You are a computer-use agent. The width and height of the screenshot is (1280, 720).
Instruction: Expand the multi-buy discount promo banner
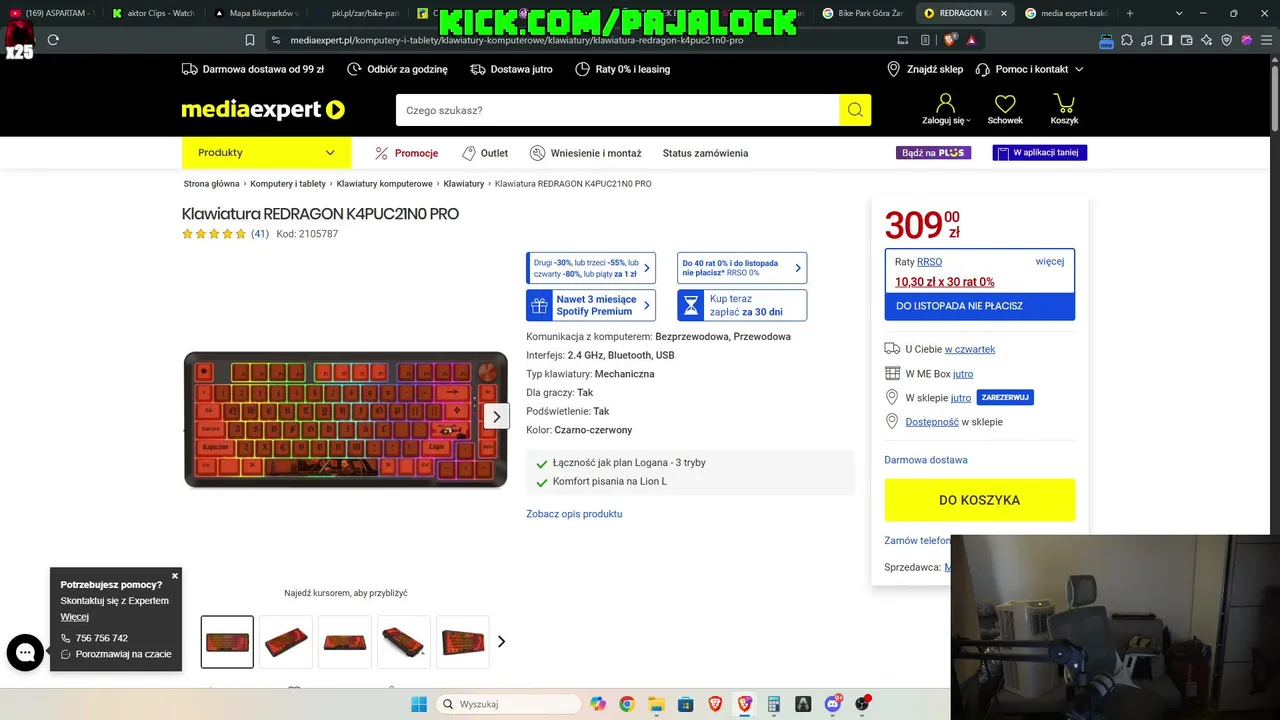pos(591,268)
